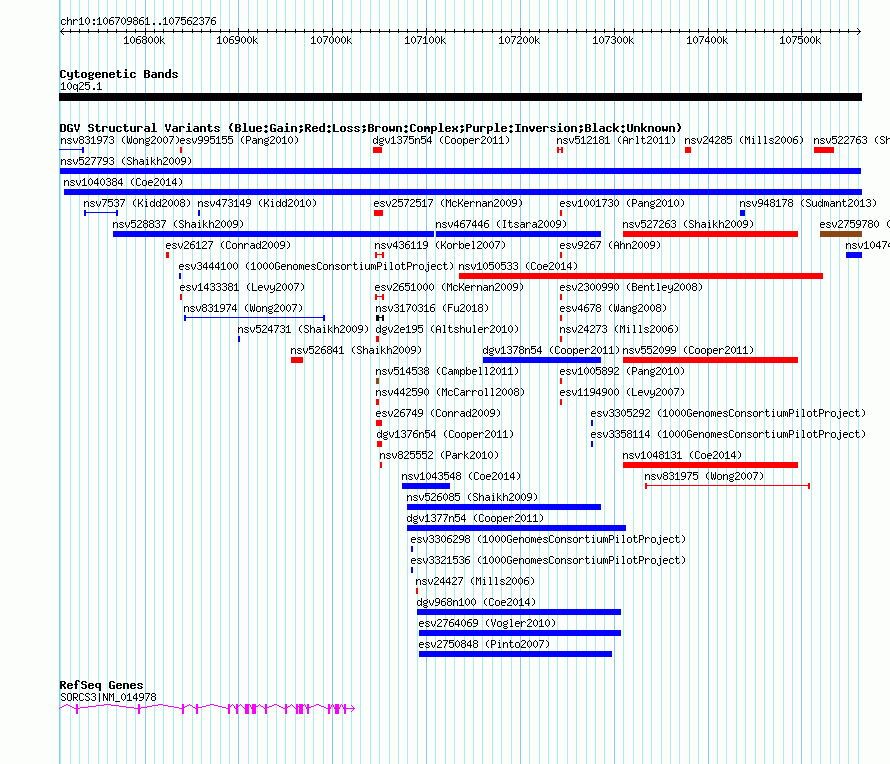890x764 pixels.
Task: Open nsv528837 (Shaikh2009) variant label
Action: pos(178,224)
